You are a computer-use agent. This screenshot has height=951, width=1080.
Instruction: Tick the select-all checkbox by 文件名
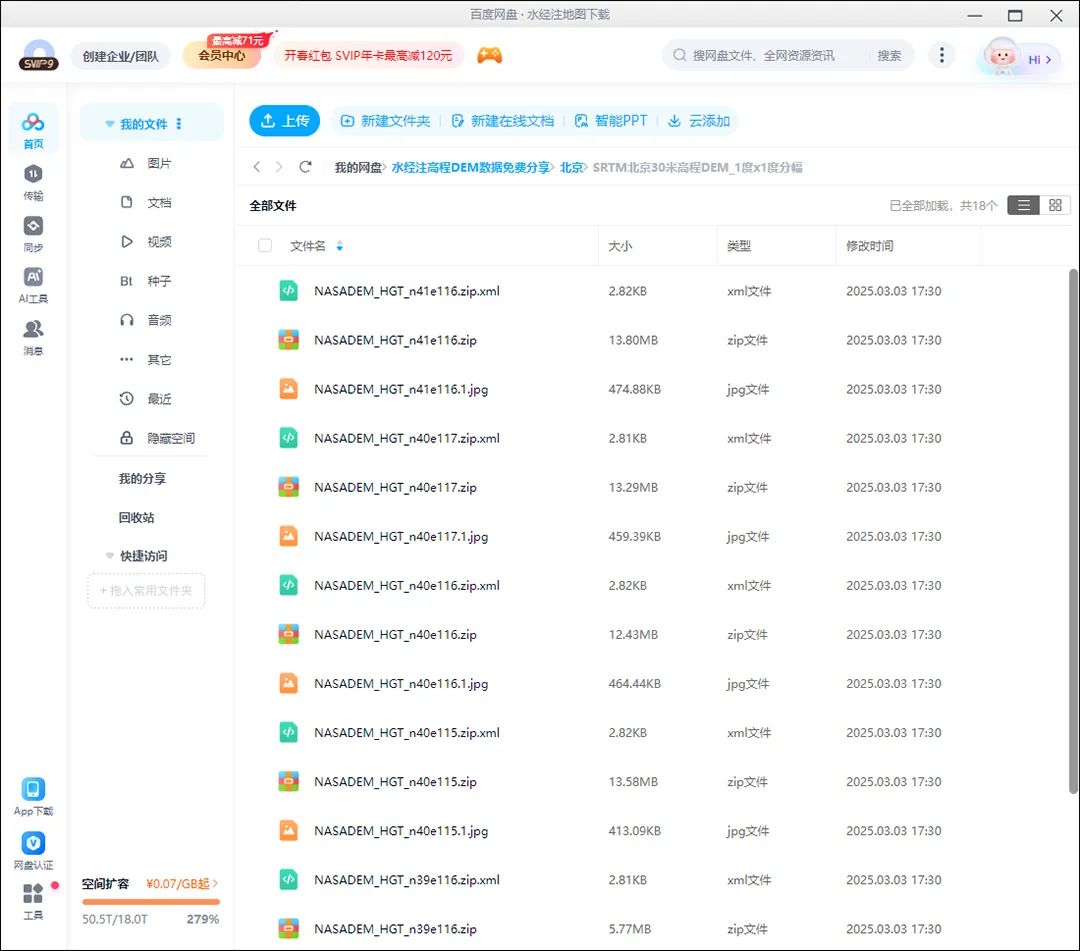coord(264,245)
